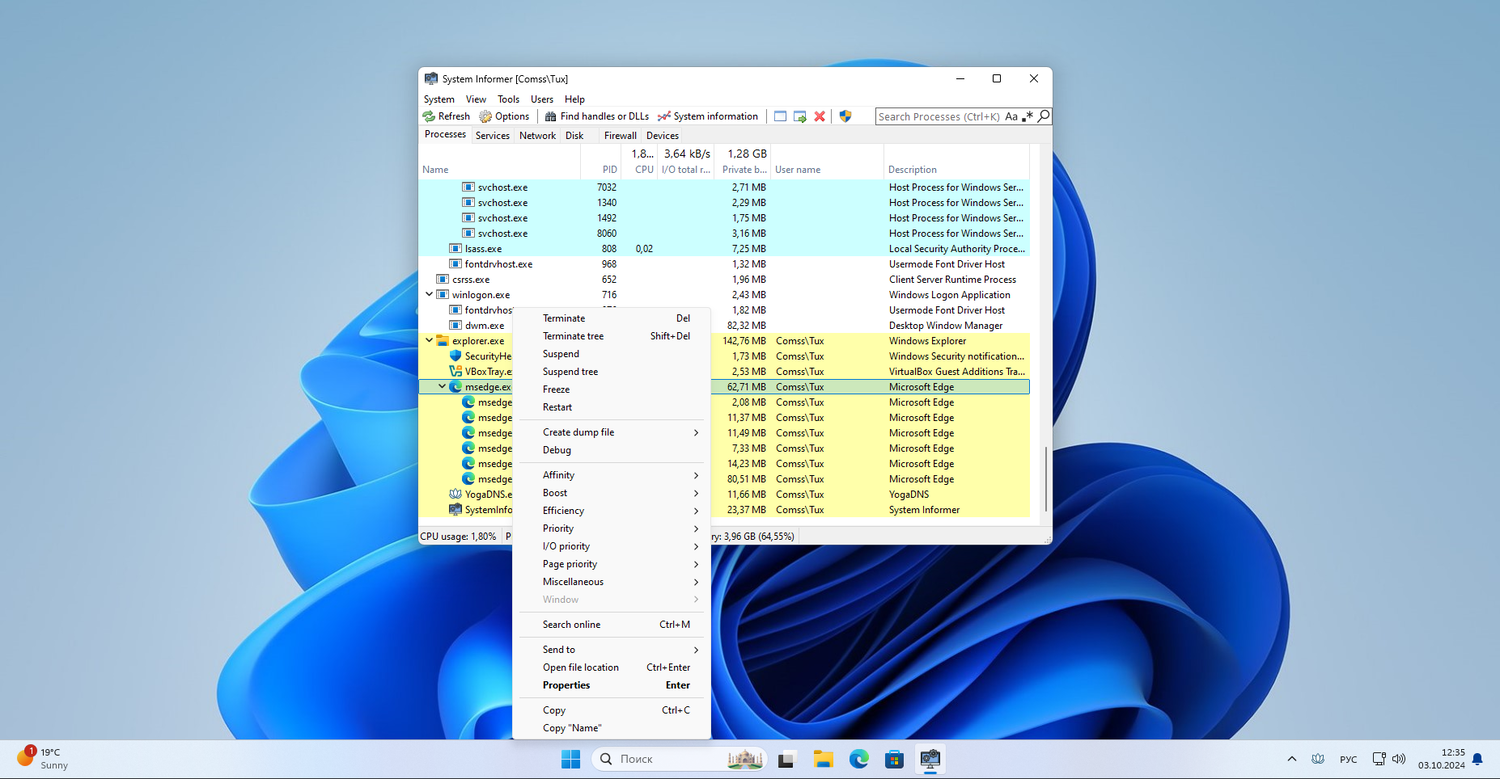
Task: Sort by the User name column header
Action: click(x=828, y=160)
